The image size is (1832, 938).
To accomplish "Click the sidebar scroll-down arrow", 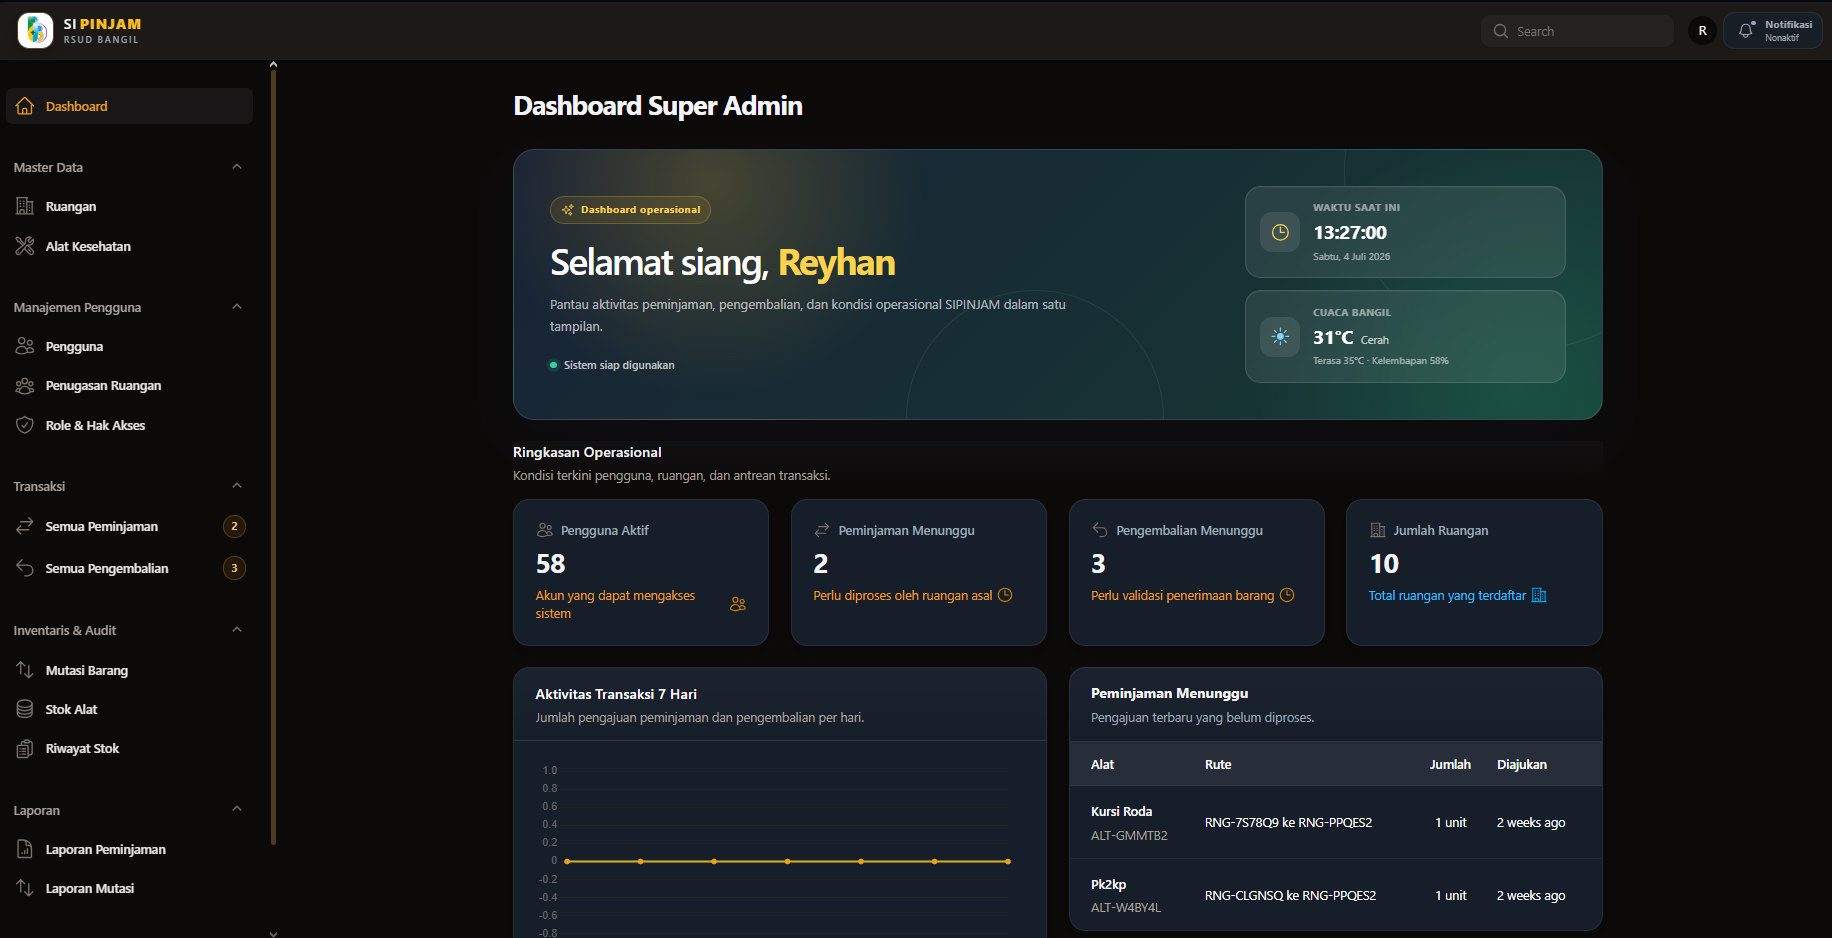I will pos(273,933).
